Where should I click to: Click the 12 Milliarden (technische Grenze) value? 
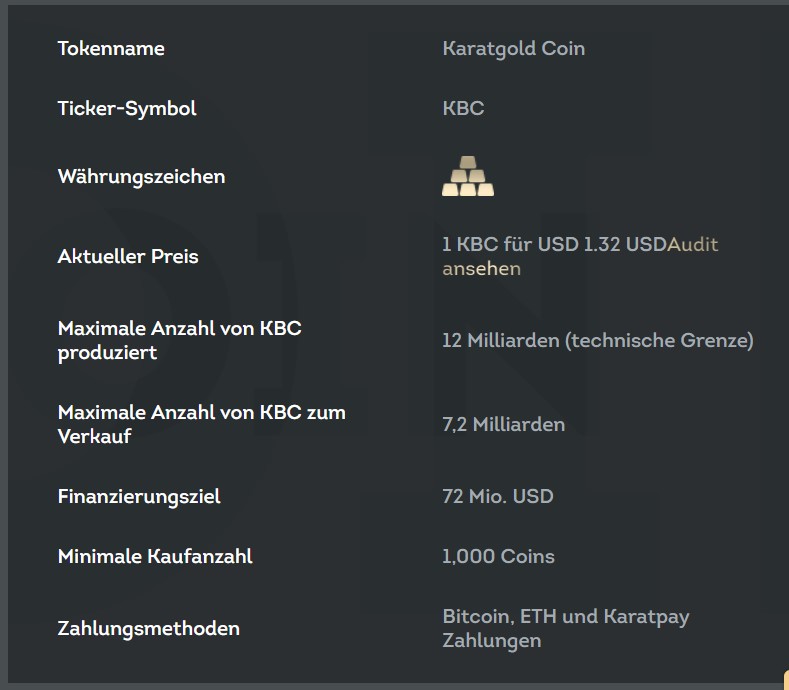(598, 341)
